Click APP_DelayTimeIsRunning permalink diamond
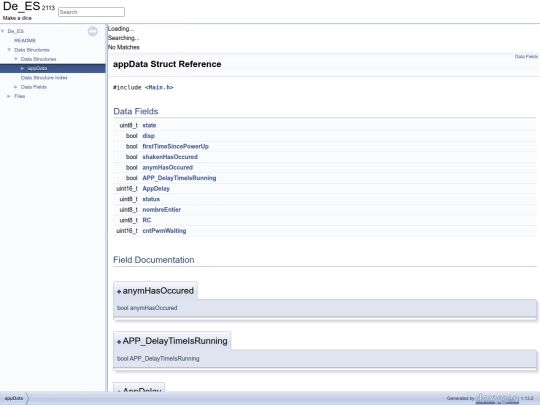The width and height of the screenshot is (540, 405). tap(119, 342)
